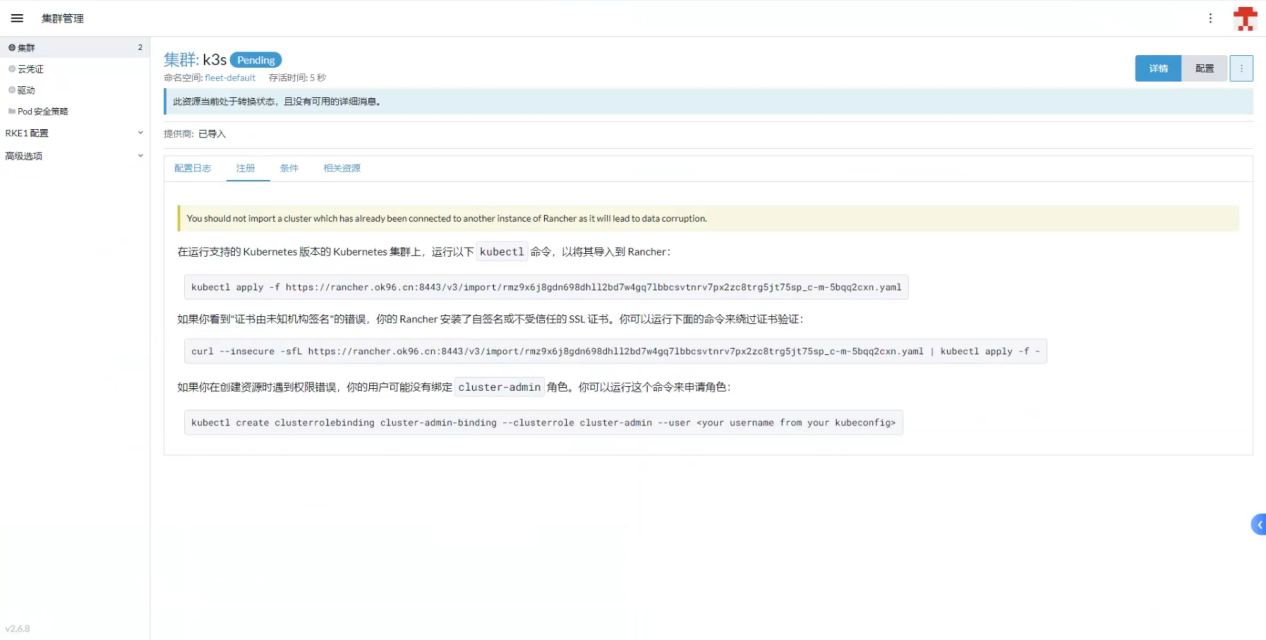Click the globe icon beside 集群
Viewport: 1266px width, 640px height.
coord(12,47)
